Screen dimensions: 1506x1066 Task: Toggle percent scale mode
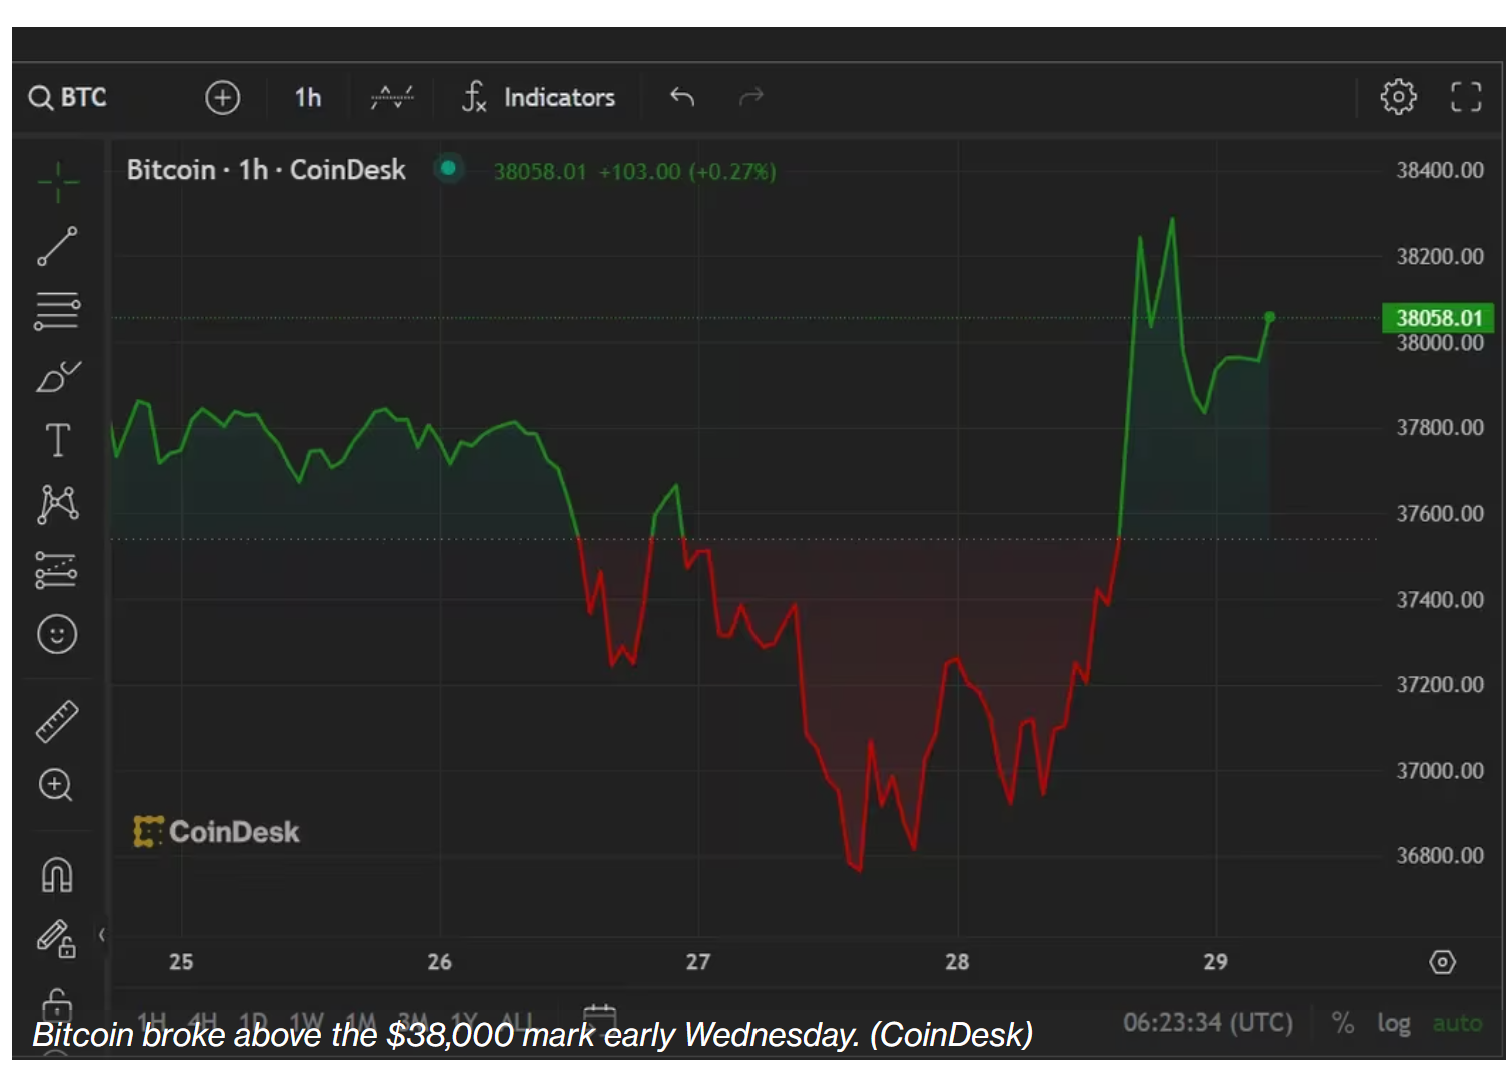click(1343, 1023)
